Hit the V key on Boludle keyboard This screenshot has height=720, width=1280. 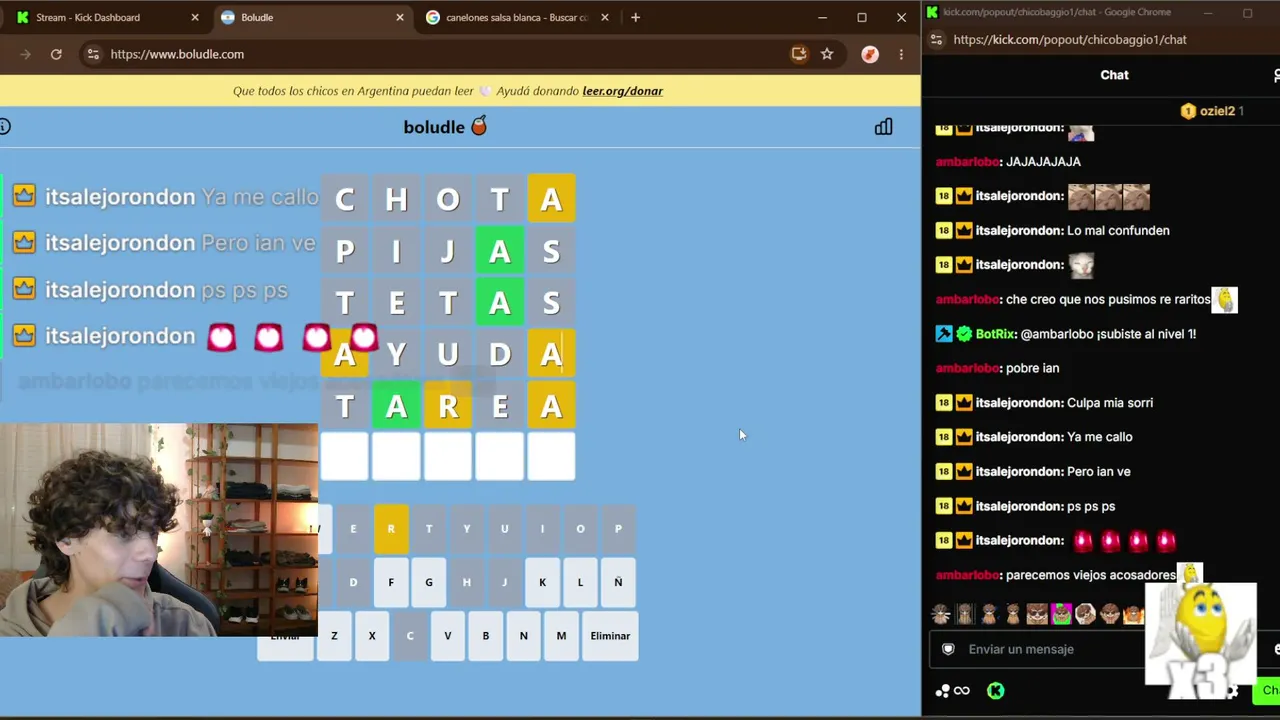point(448,636)
